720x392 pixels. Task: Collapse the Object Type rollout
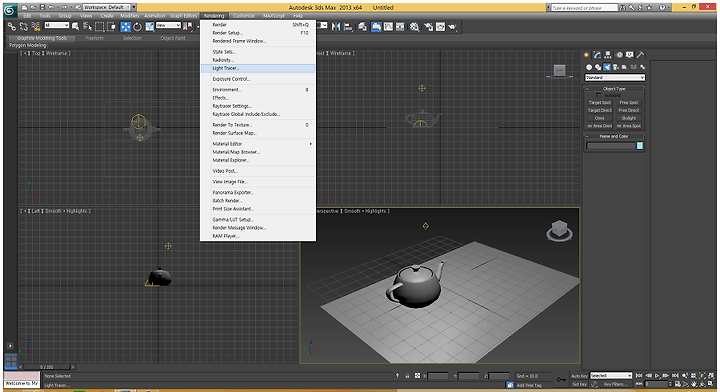(x=614, y=89)
